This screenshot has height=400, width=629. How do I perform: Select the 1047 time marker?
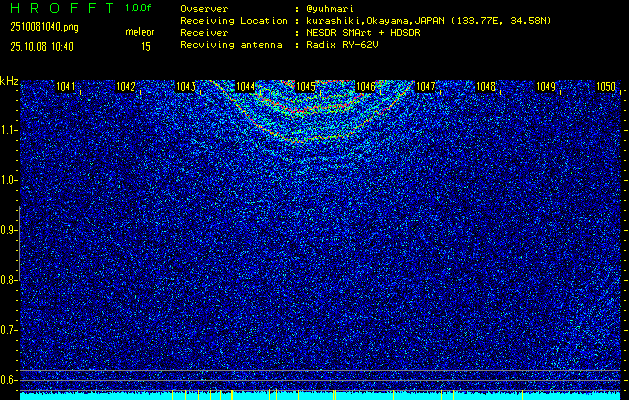click(427, 87)
